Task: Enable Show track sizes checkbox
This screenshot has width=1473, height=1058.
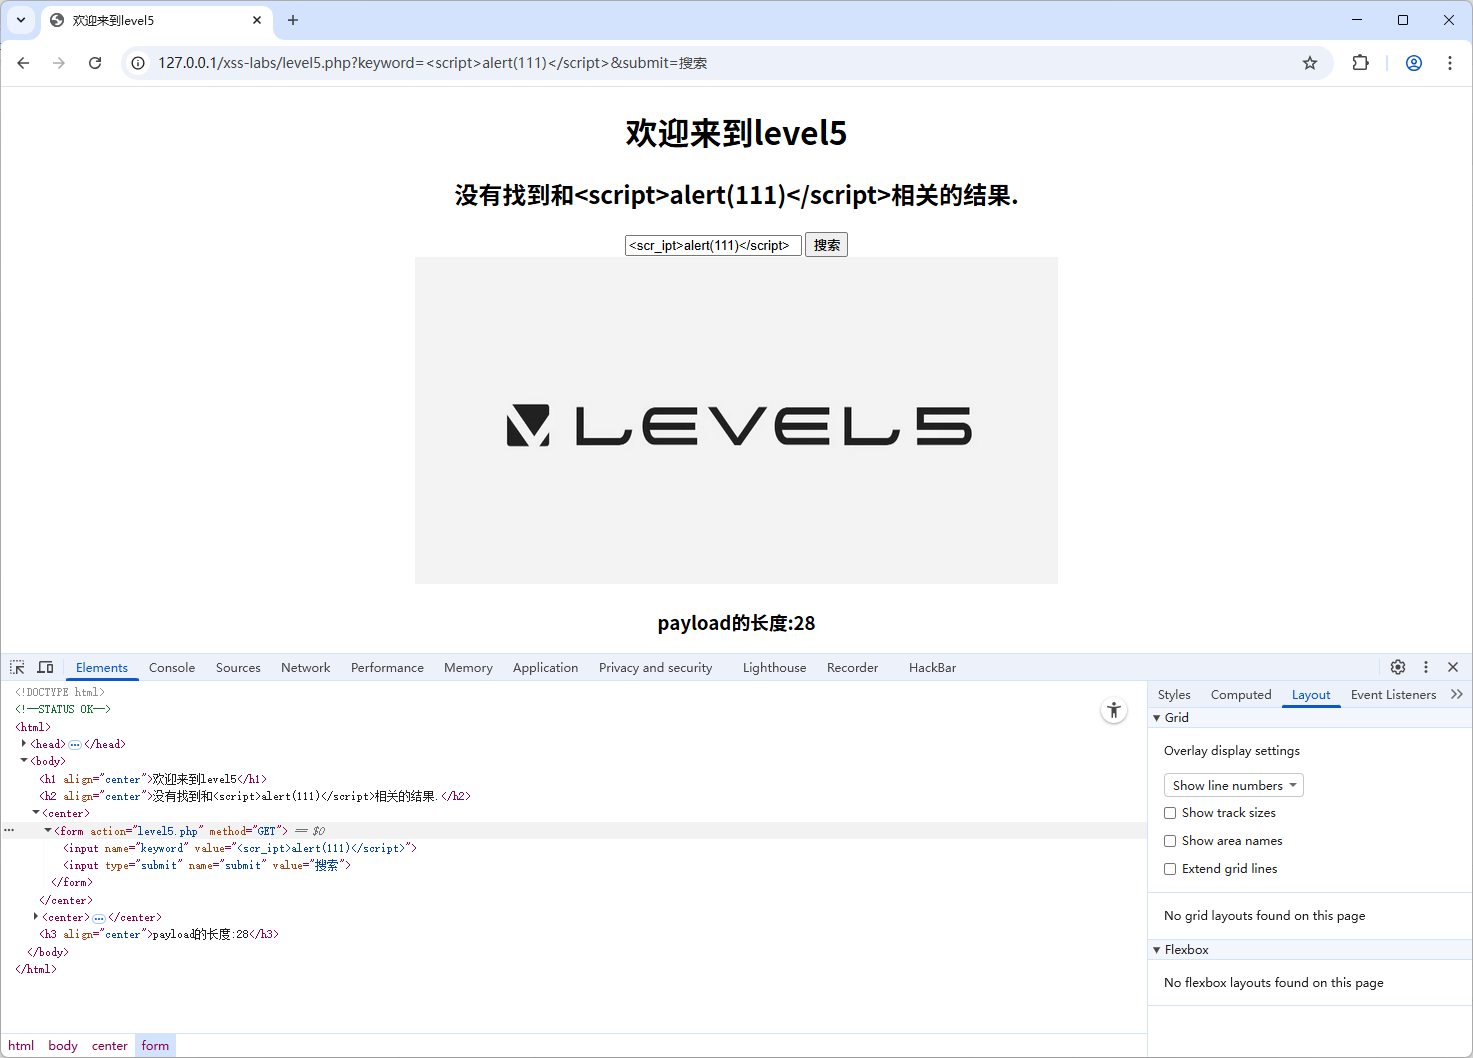Action: click(x=1170, y=813)
